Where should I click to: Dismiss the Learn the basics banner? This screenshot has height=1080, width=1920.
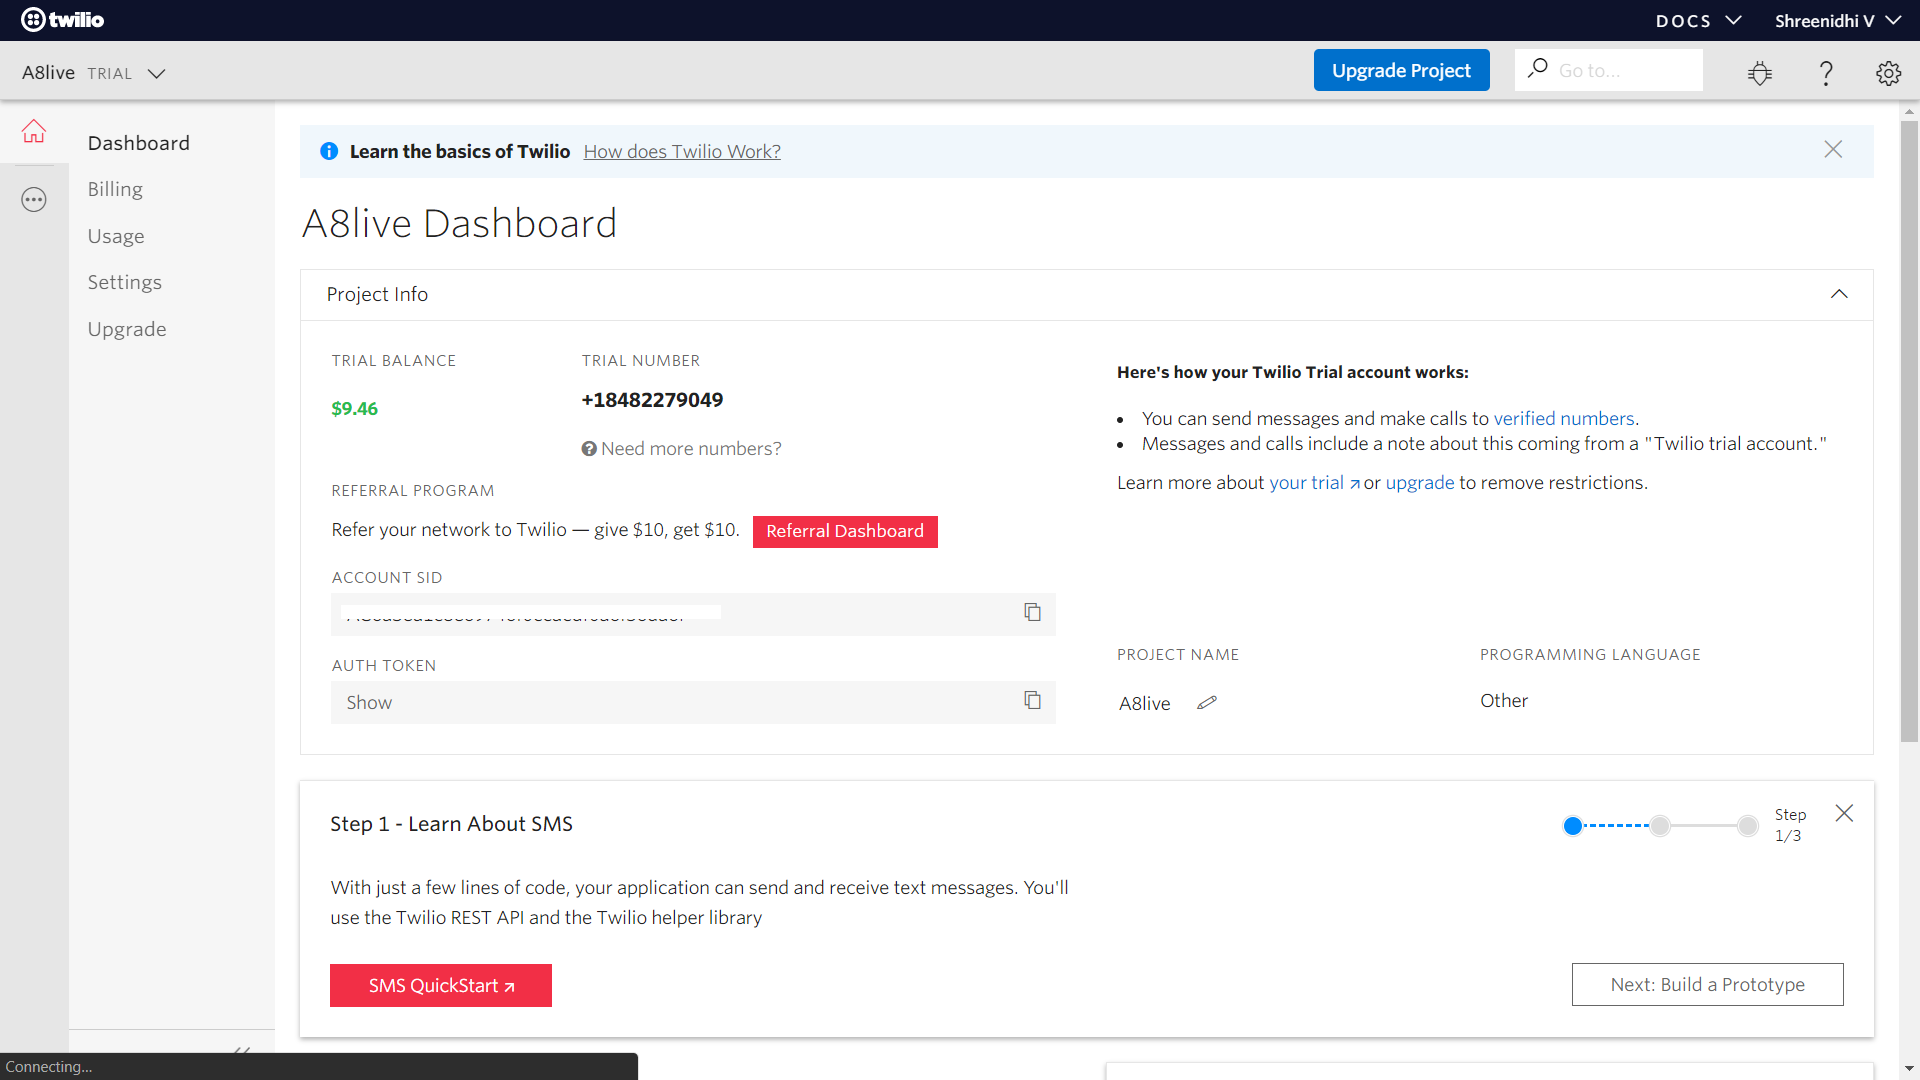point(1833,149)
